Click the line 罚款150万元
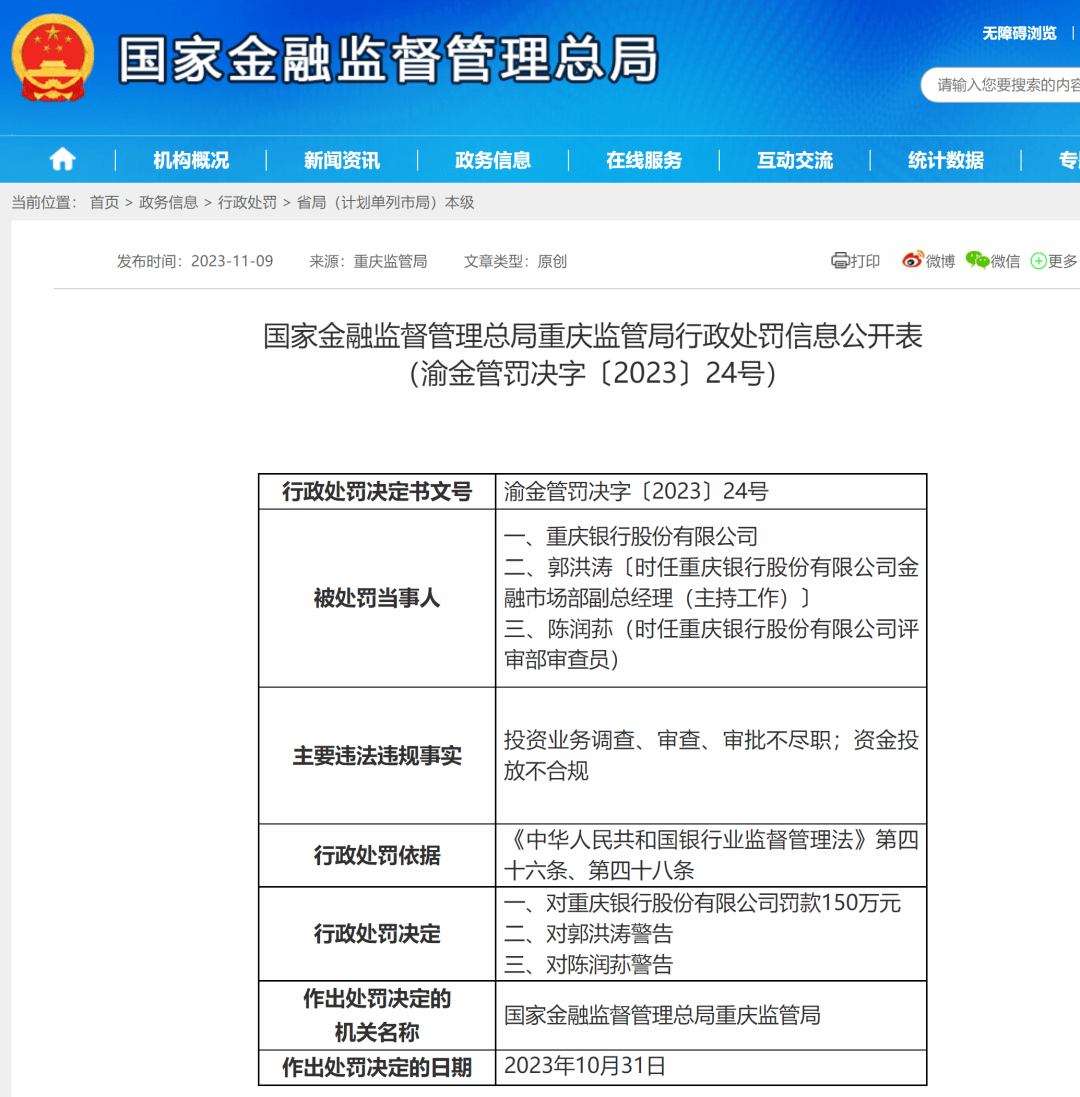The width and height of the screenshot is (1080, 1097). click(702, 903)
